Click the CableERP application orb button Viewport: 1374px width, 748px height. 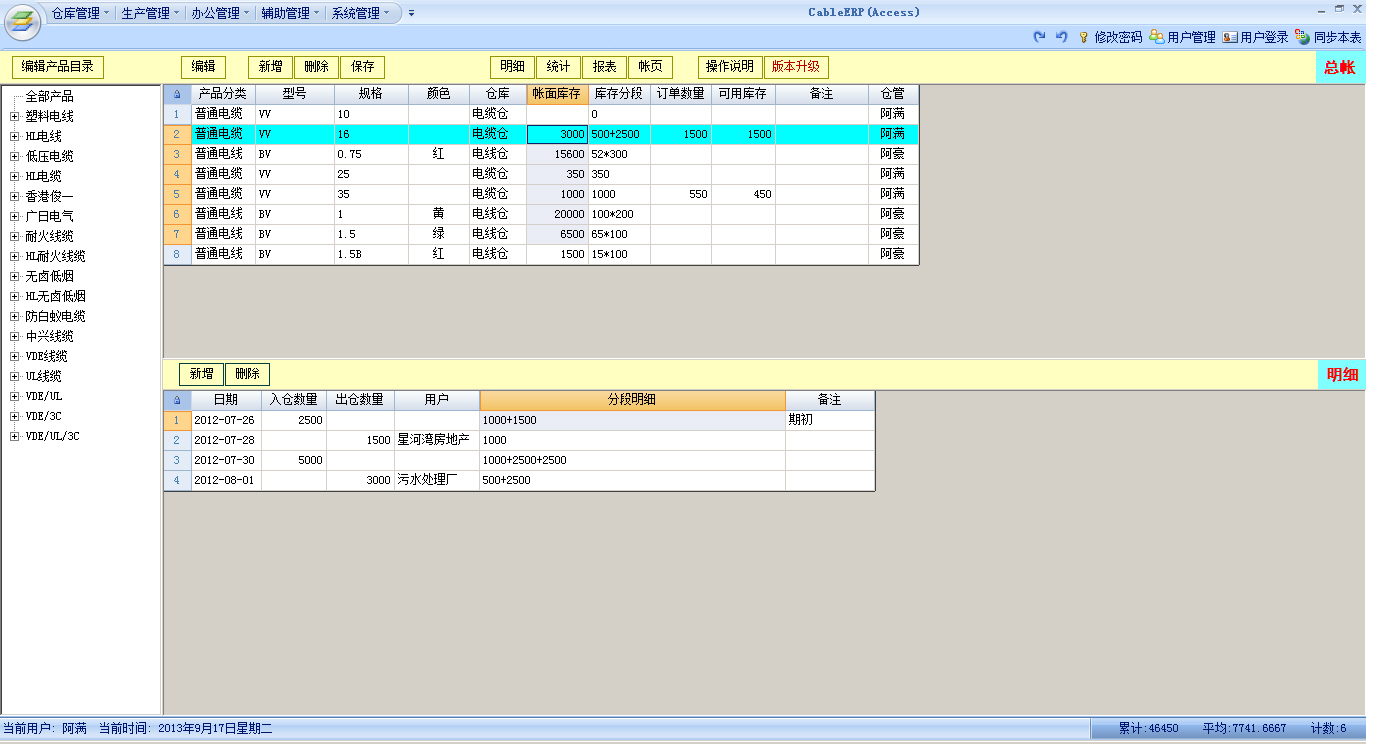[x=22, y=22]
